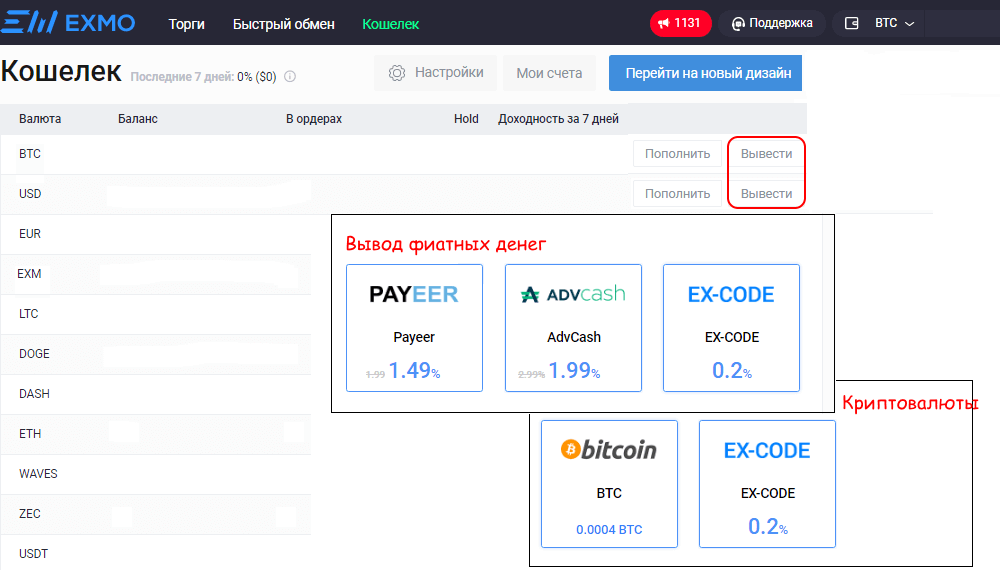This screenshot has height=570, width=1000.
Task: Choose the Payeer logo card
Action: [414, 327]
